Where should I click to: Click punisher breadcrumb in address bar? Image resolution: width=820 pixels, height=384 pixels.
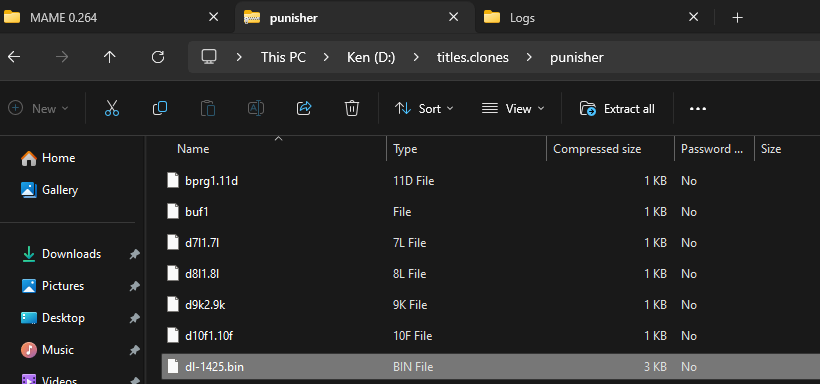pyautogui.click(x=577, y=57)
